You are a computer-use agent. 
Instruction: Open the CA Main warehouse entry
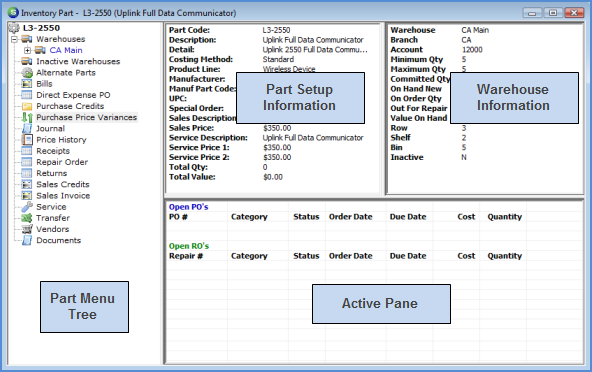(66, 50)
